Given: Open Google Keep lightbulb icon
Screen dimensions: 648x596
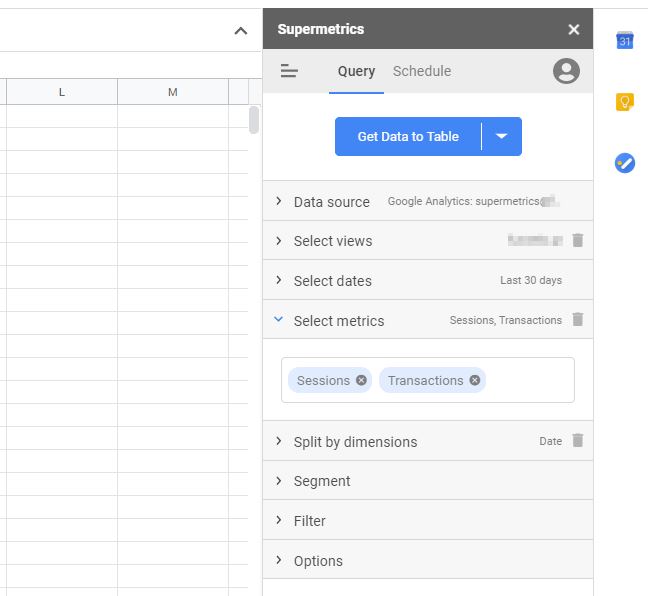Looking at the screenshot, I should pyautogui.click(x=624, y=101).
